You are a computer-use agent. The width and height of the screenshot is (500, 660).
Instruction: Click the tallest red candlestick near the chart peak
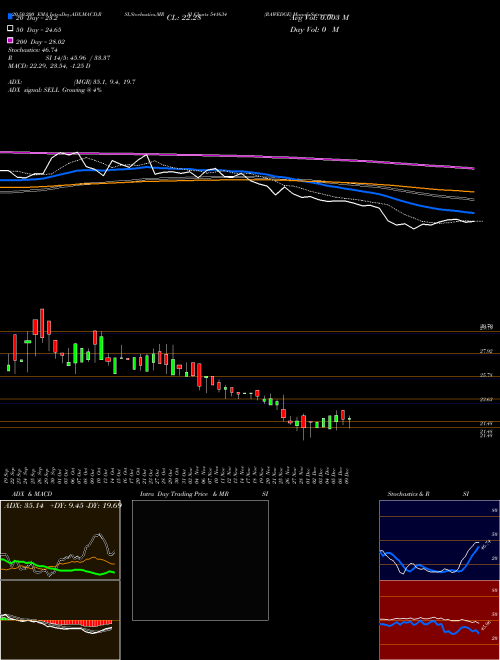[x=42, y=323]
